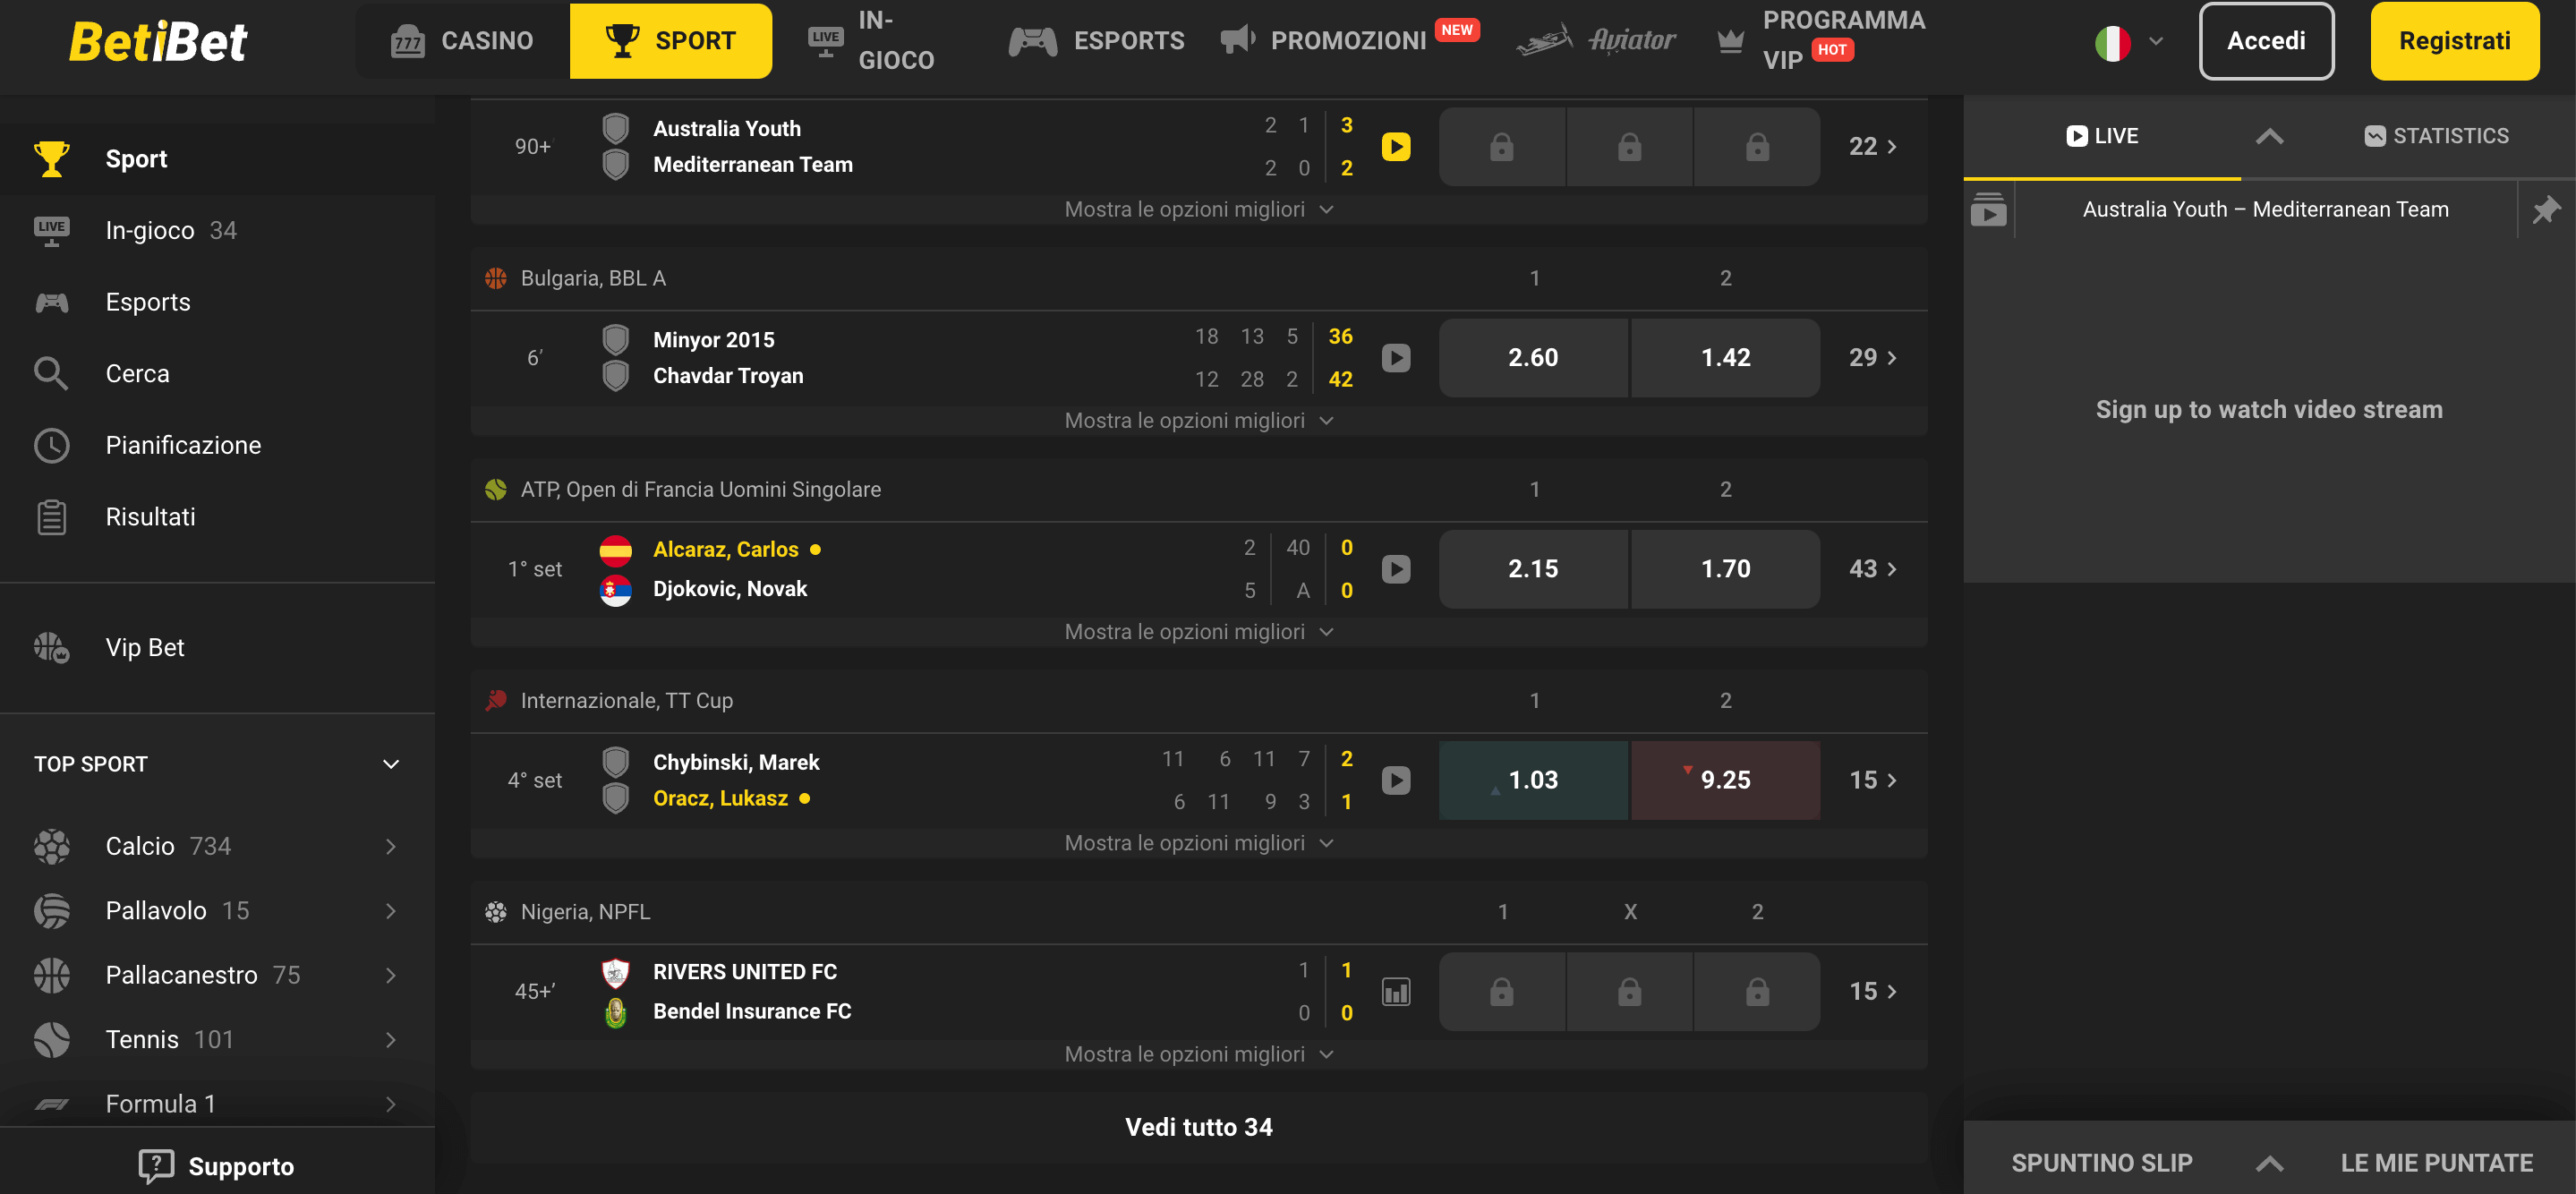Open the Casino section icon
The height and width of the screenshot is (1194, 2576).
[x=408, y=40]
